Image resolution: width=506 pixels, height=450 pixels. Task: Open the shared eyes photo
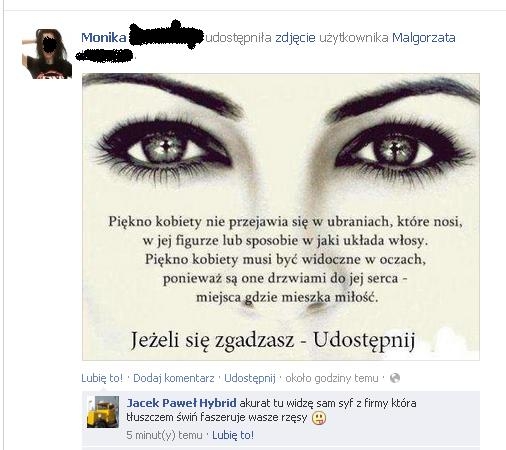point(281,217)
